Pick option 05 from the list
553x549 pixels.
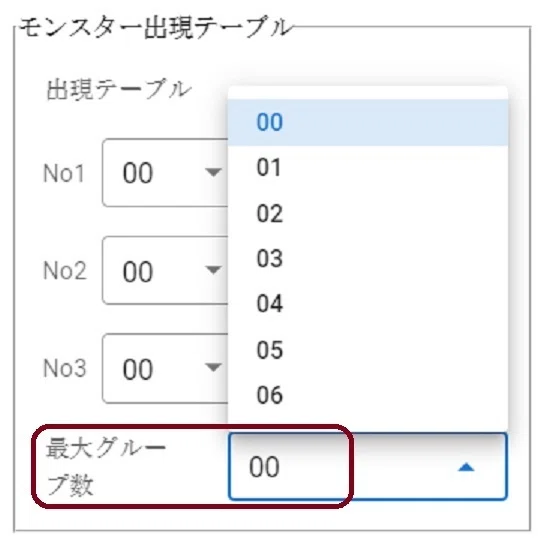pos(368,350)
